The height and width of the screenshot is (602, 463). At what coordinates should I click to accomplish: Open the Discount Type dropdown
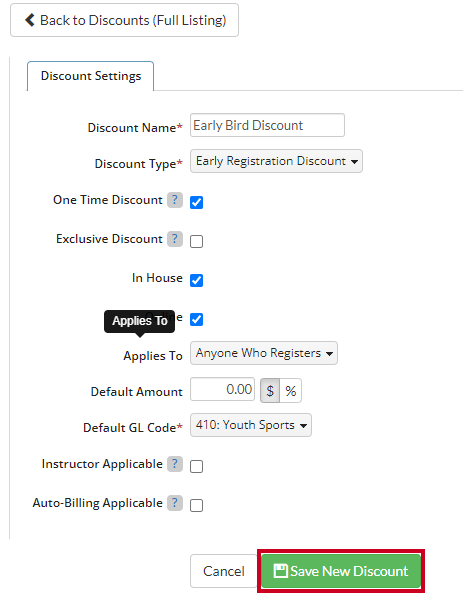click(276, 161)
